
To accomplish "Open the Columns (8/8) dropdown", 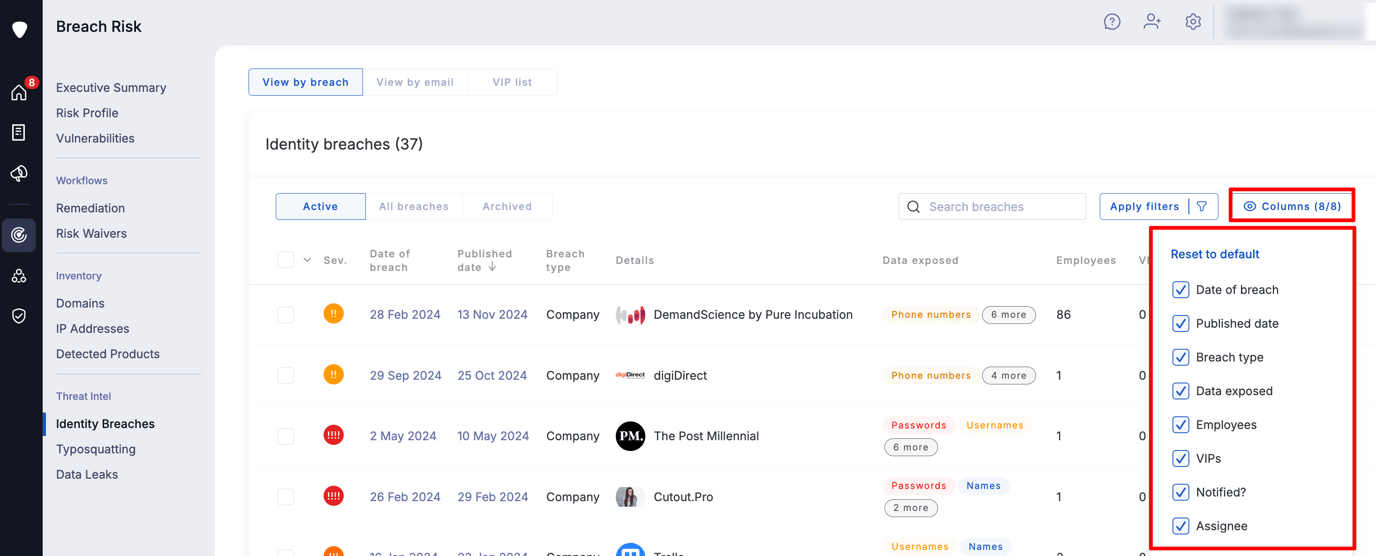I will (1292, 206).
